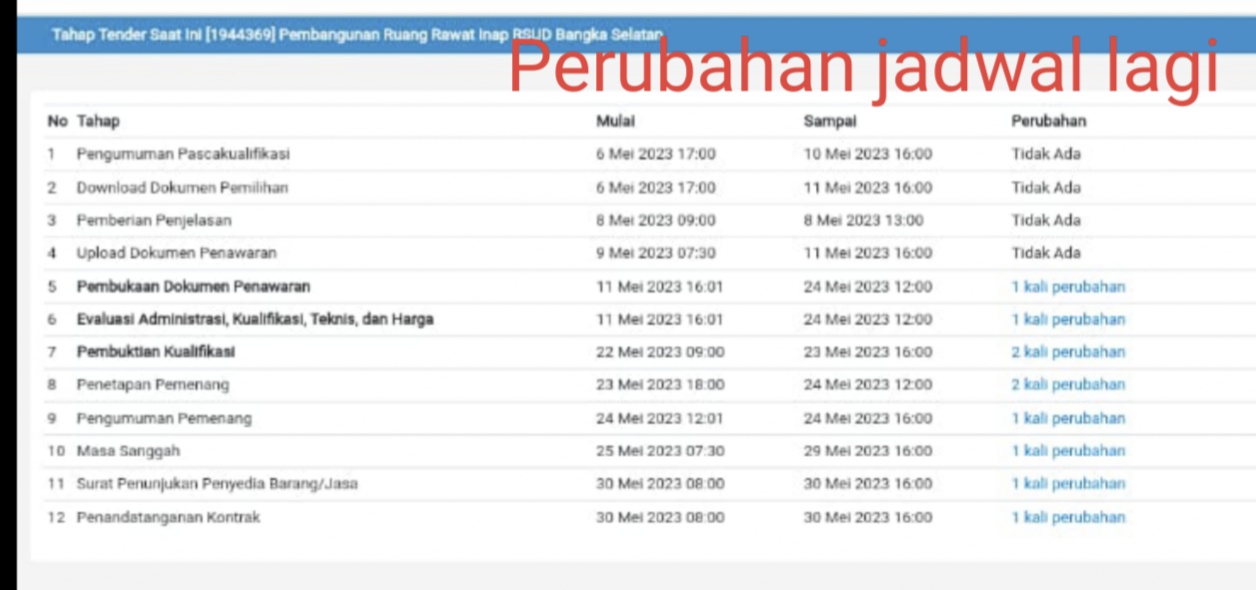The image size is (1256, 590).
Task: Select 'Surat Penunjukan Penyedia Barang/Jasa' stage name
Action: (x=217, y=484)
